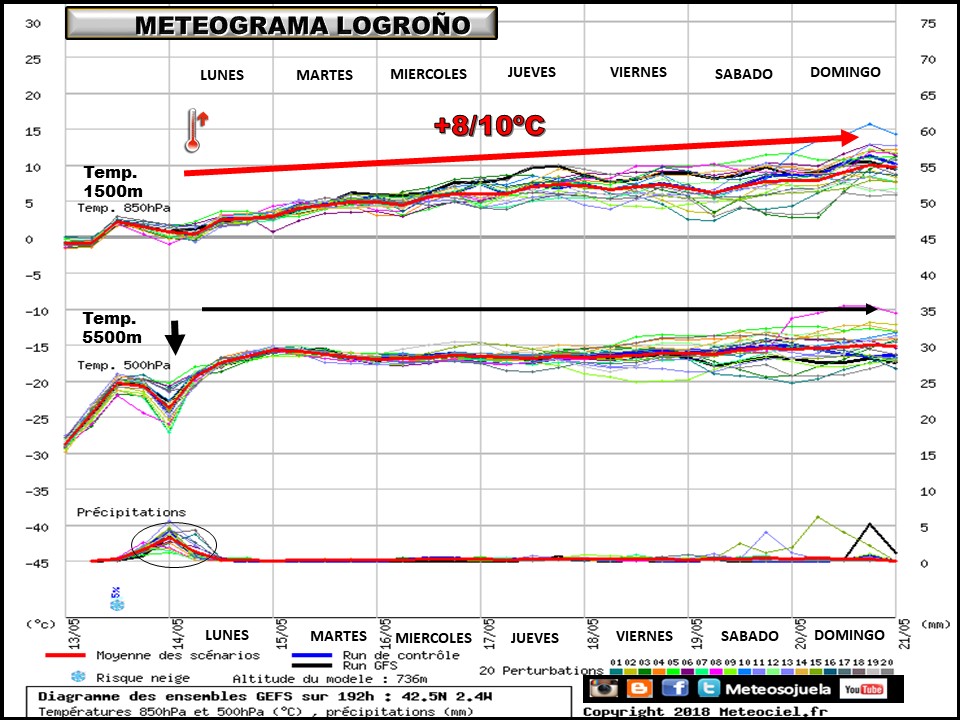Click the JUEVES header at chart top
960x720 pixels.
531,72
